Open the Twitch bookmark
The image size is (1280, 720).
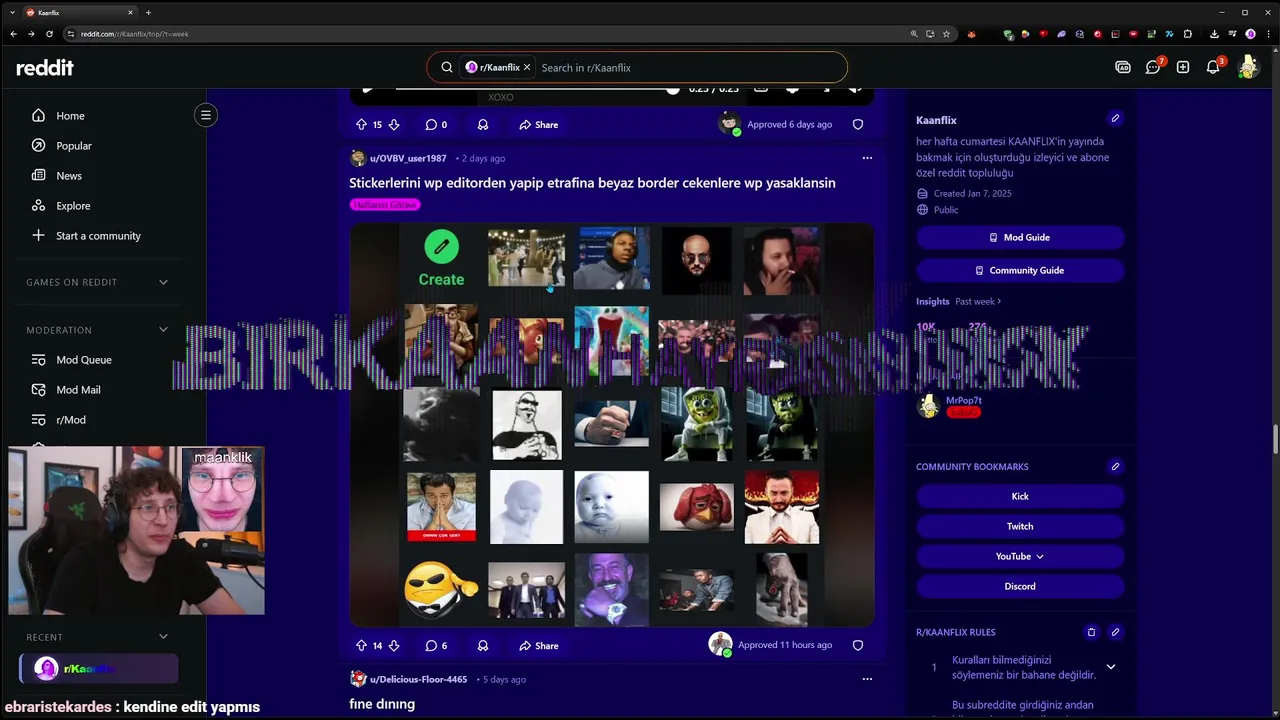1020,527
